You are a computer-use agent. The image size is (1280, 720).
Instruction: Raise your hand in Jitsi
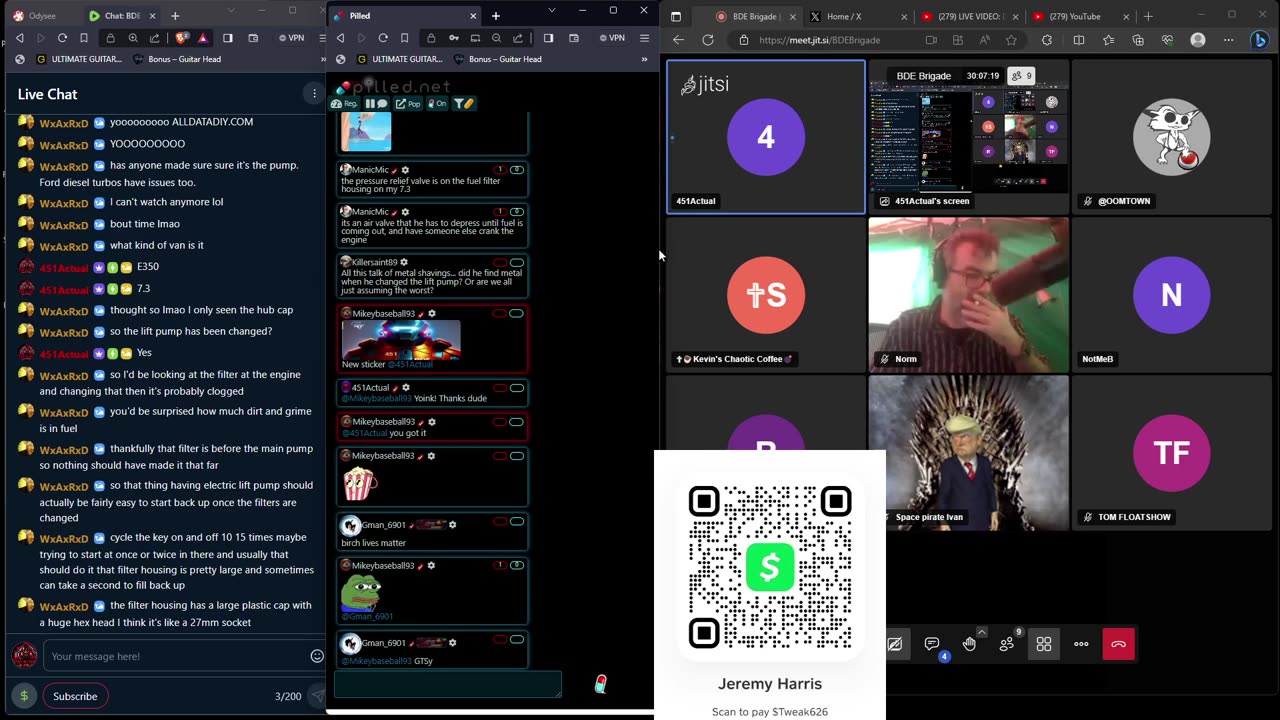tap(969, 645)
